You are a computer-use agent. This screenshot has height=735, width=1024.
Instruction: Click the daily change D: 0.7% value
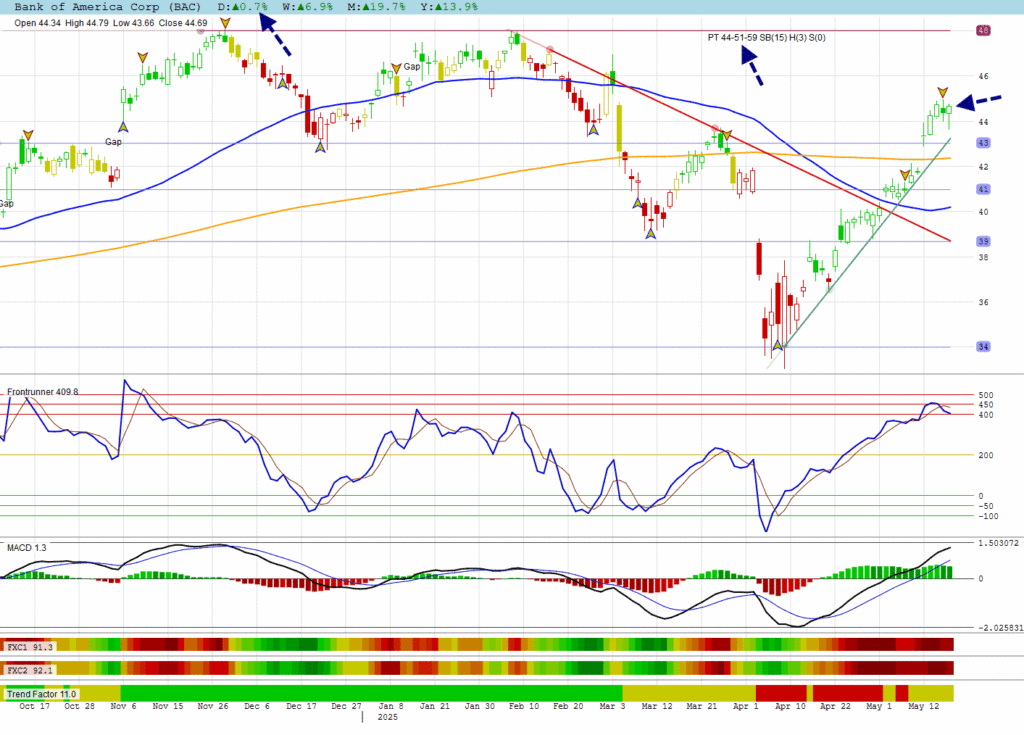(x=242, y=7)
